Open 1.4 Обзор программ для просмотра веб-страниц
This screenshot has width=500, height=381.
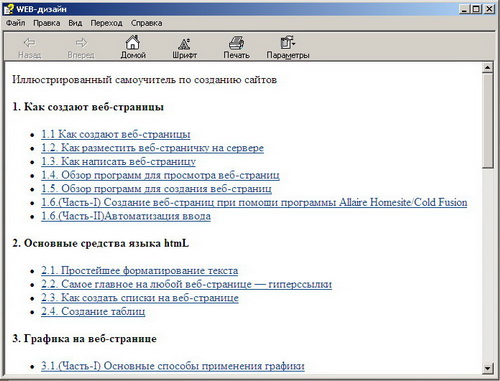(x=160, y=175)
